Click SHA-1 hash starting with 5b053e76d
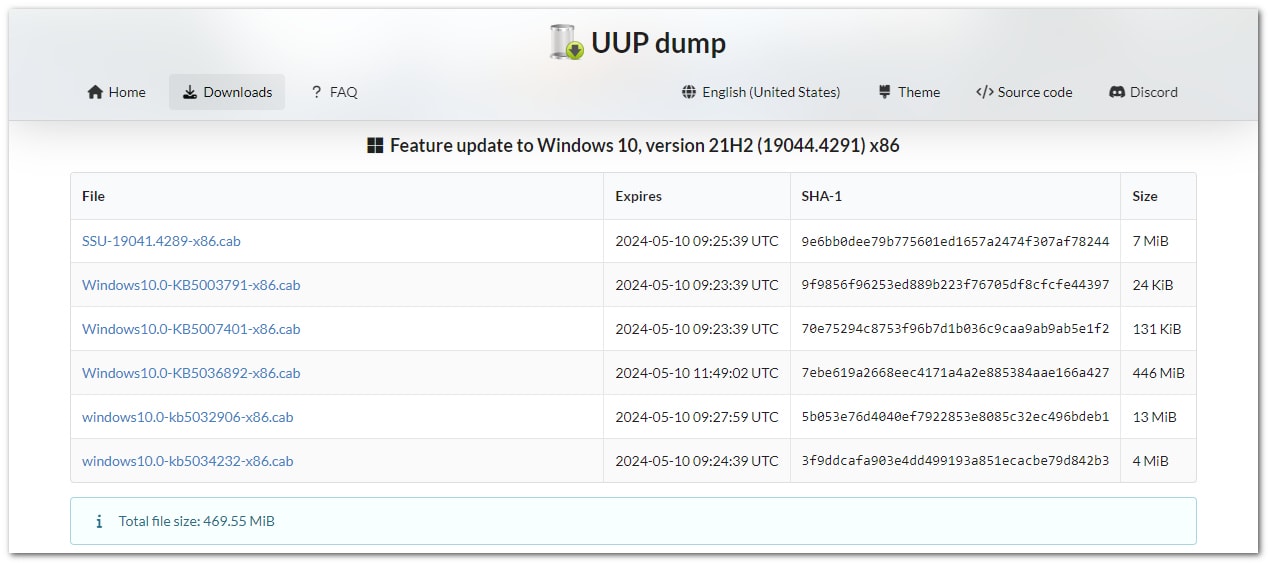 pos(955,417)
